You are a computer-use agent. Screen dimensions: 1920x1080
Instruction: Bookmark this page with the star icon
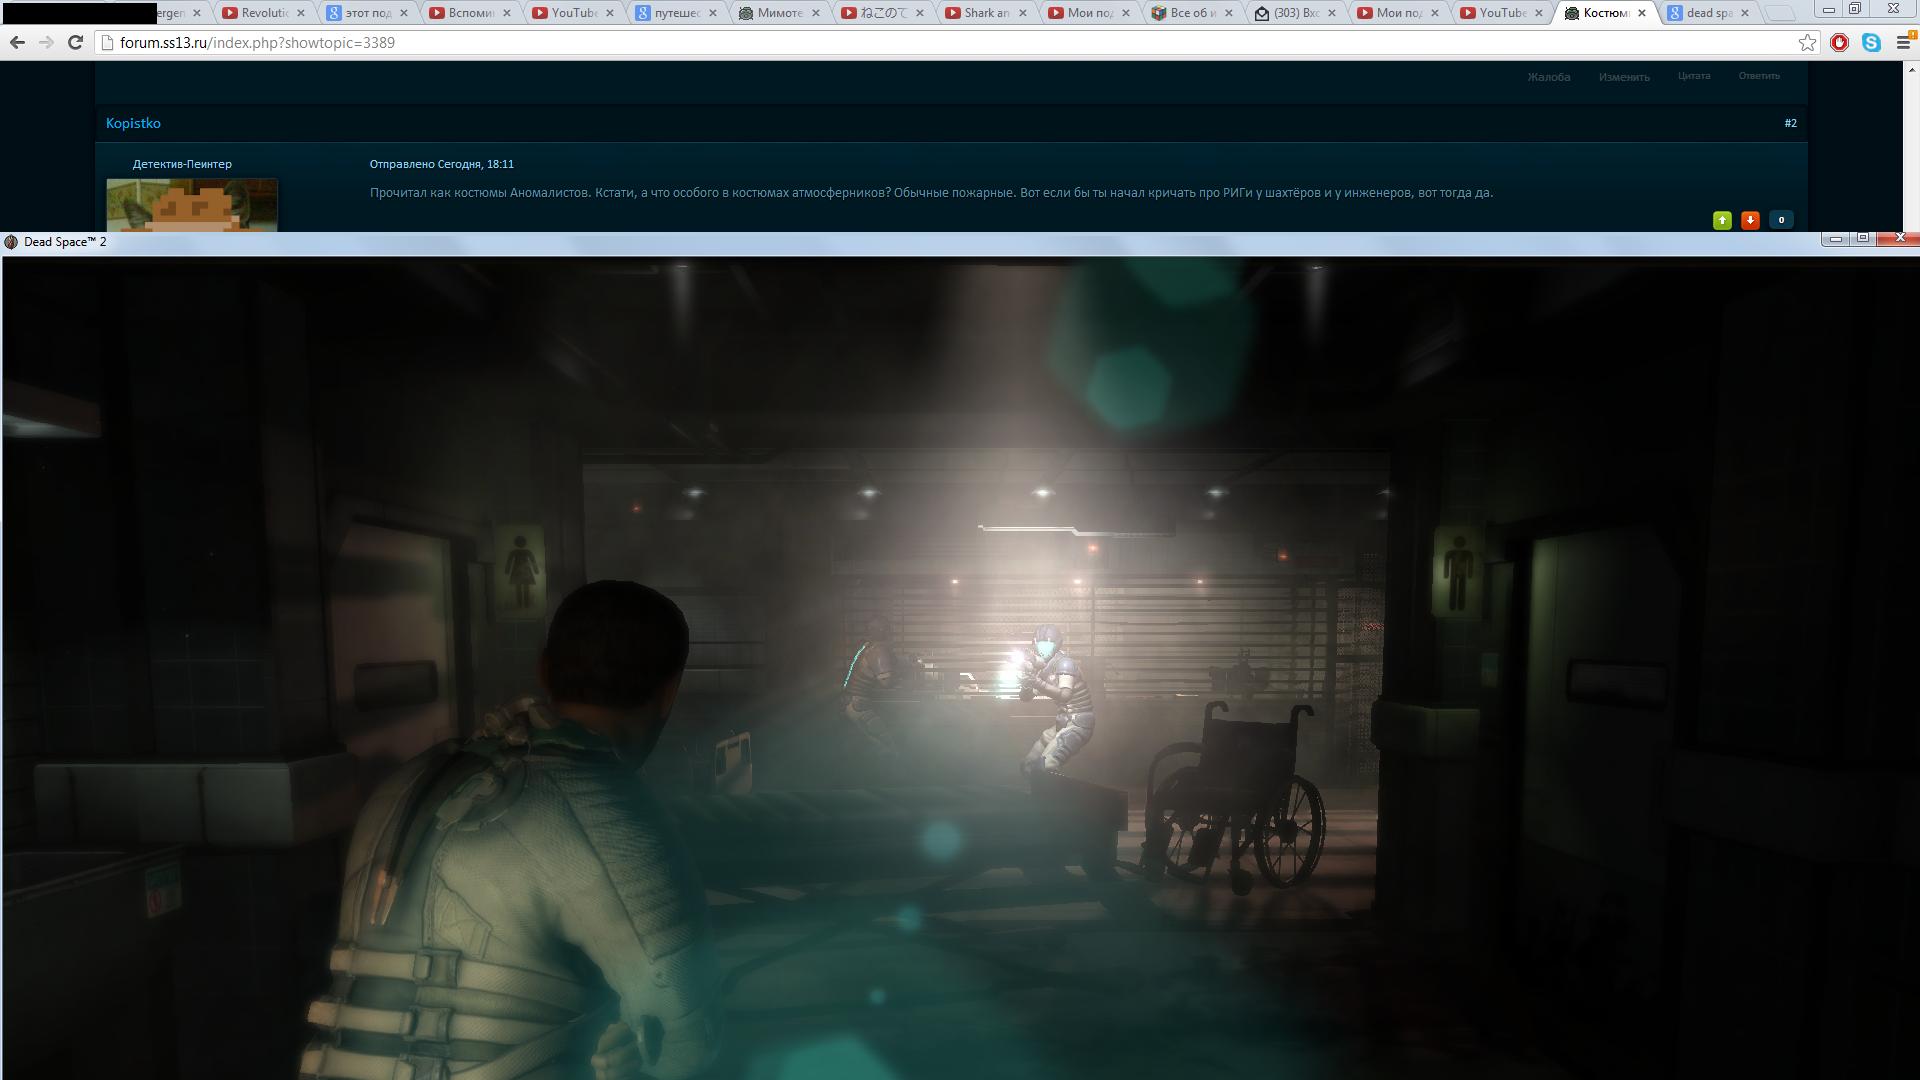(1807, 43)
